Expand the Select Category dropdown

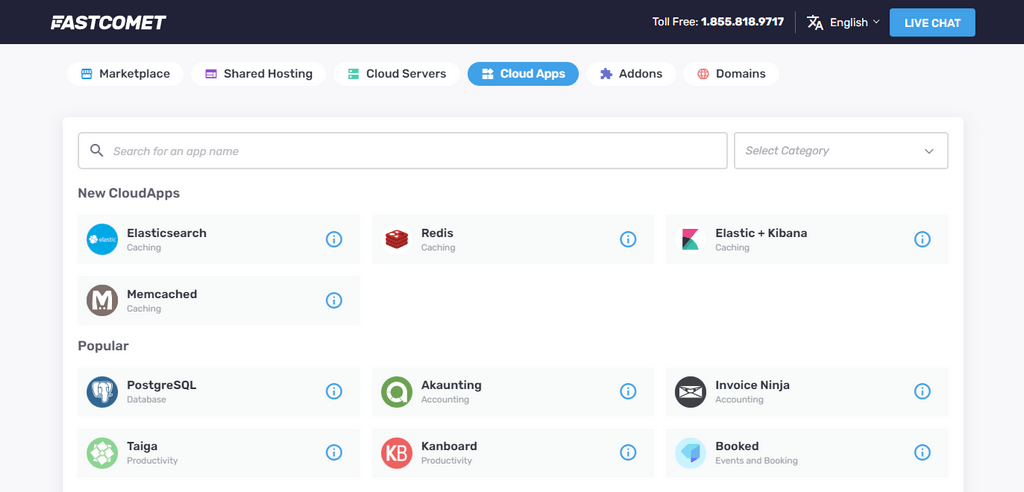tap(840, 151)
